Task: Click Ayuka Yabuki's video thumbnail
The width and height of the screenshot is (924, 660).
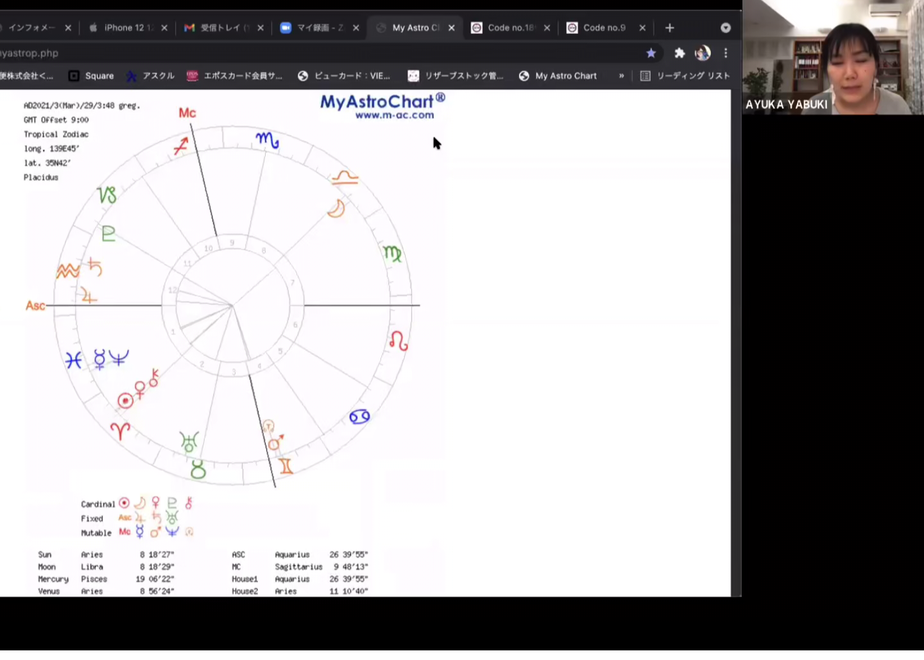Action: (833, 57)
